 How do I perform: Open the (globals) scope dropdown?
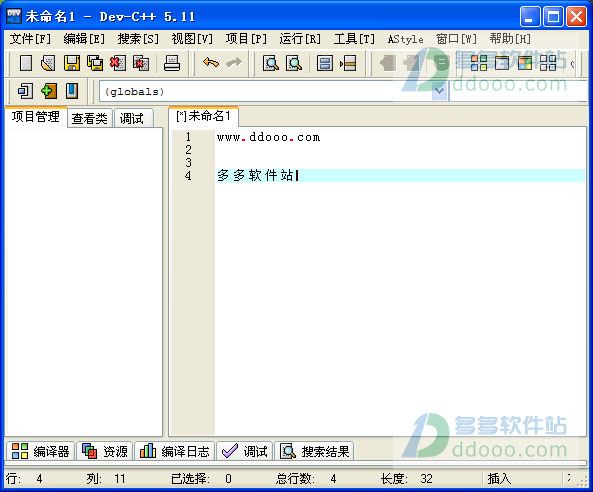point(439,91)
